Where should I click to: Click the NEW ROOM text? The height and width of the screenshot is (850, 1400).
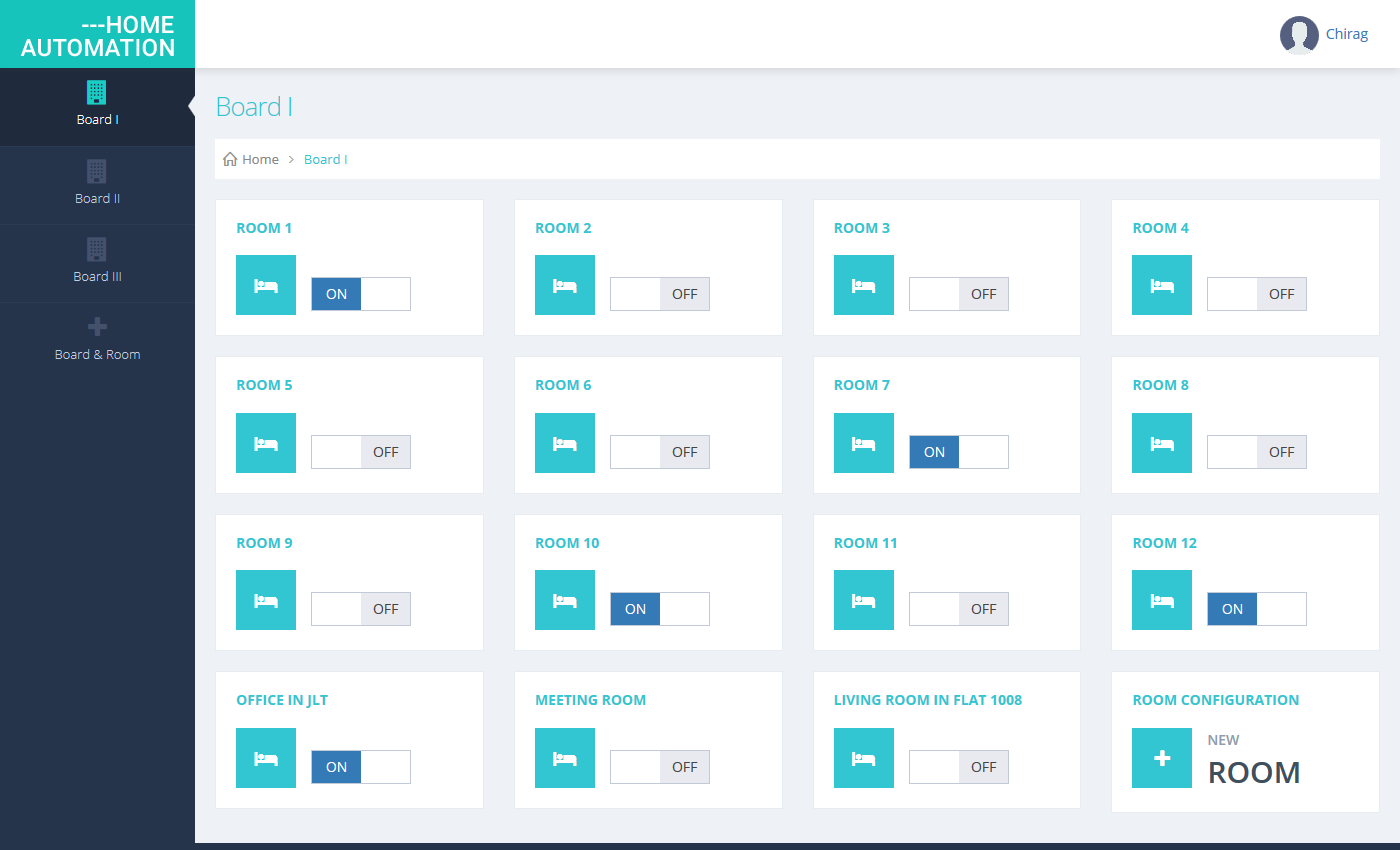(1254, 772)
